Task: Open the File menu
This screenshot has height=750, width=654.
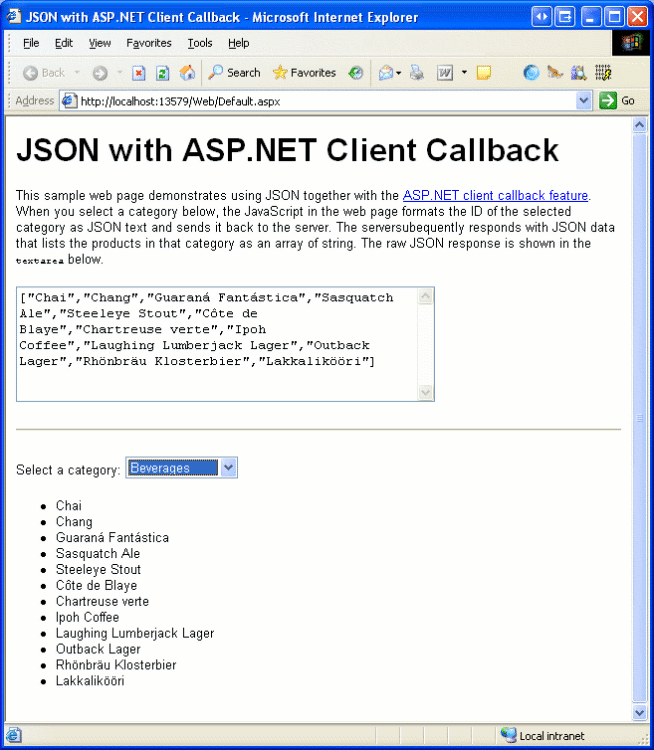Action: click(31, 43)
